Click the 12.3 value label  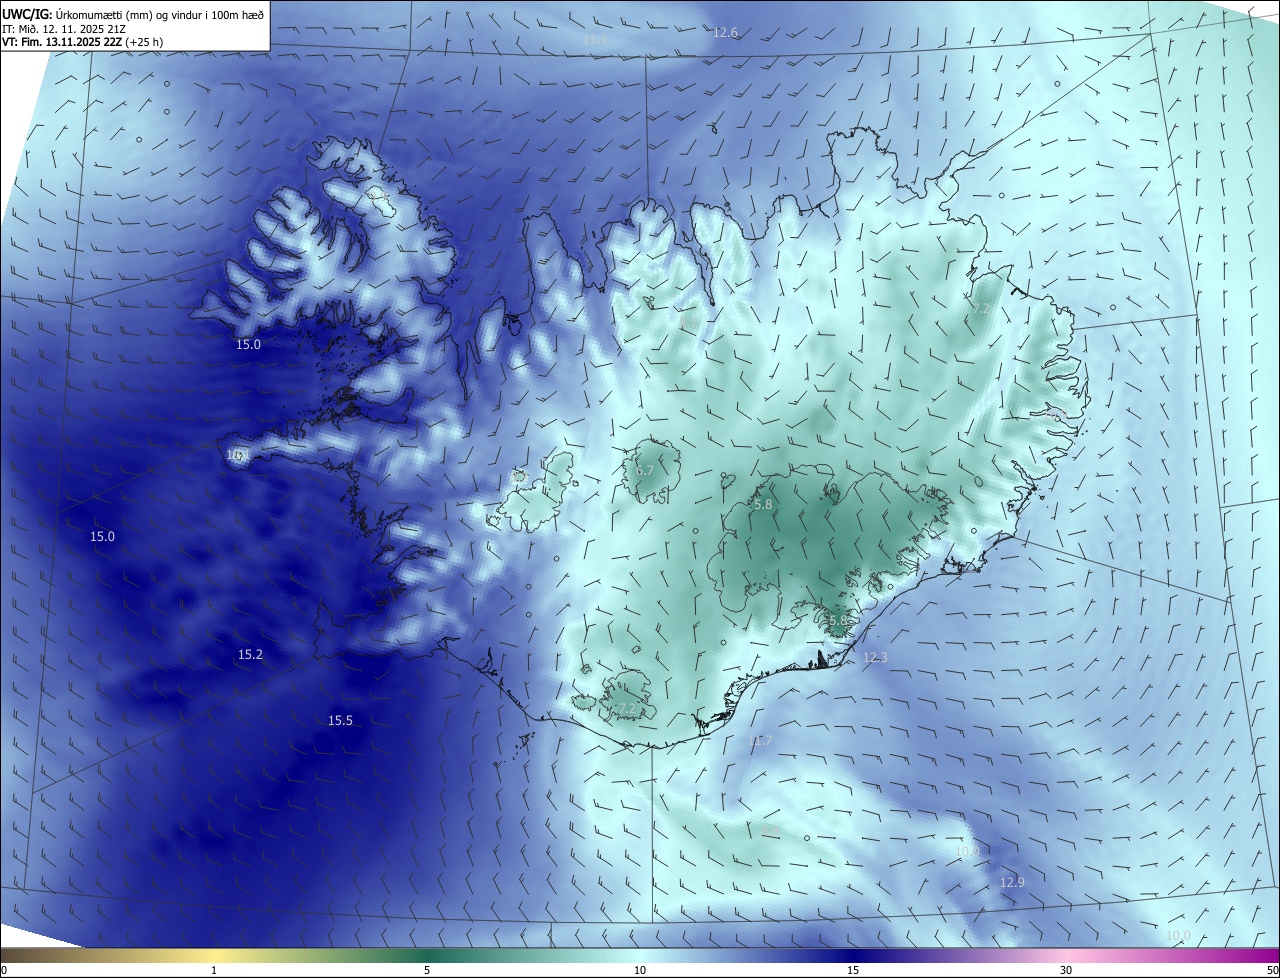[x=875, y=658]
